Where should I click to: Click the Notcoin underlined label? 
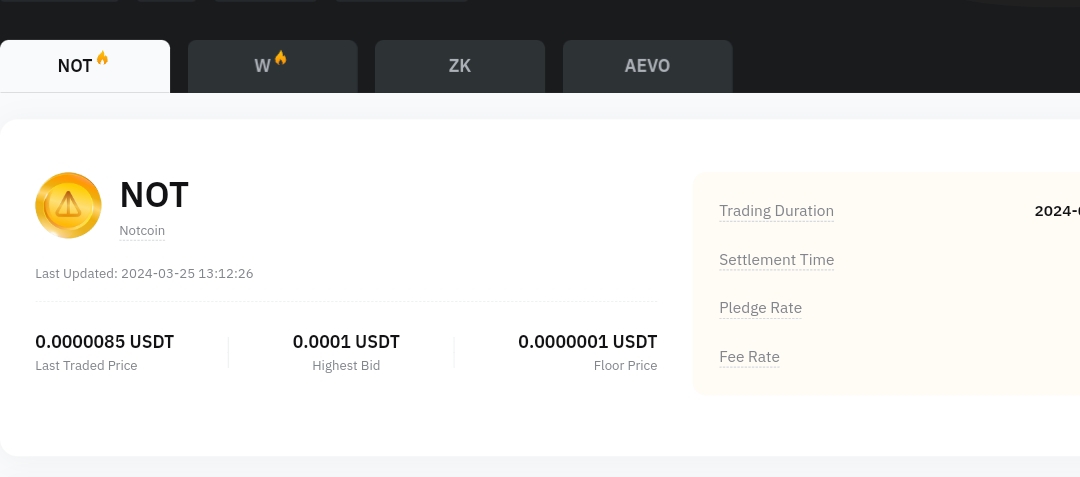click(142, 231)
